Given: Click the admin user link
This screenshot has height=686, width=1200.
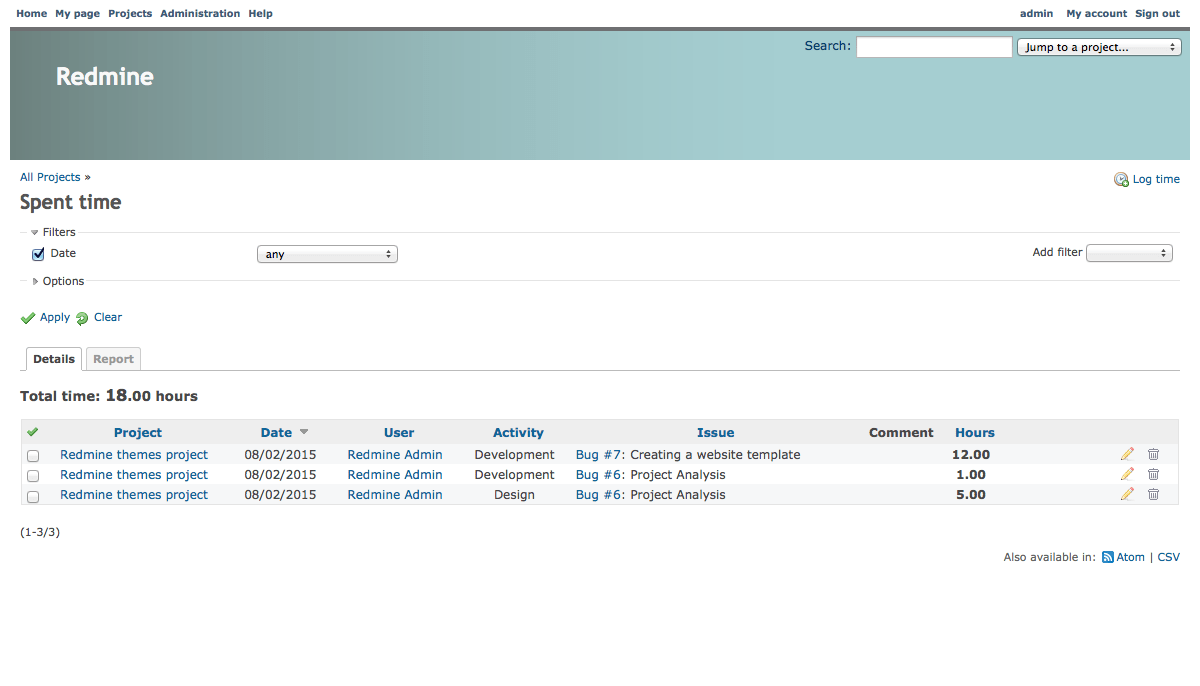Looking at the screenshot, I should click(1036, 14).
